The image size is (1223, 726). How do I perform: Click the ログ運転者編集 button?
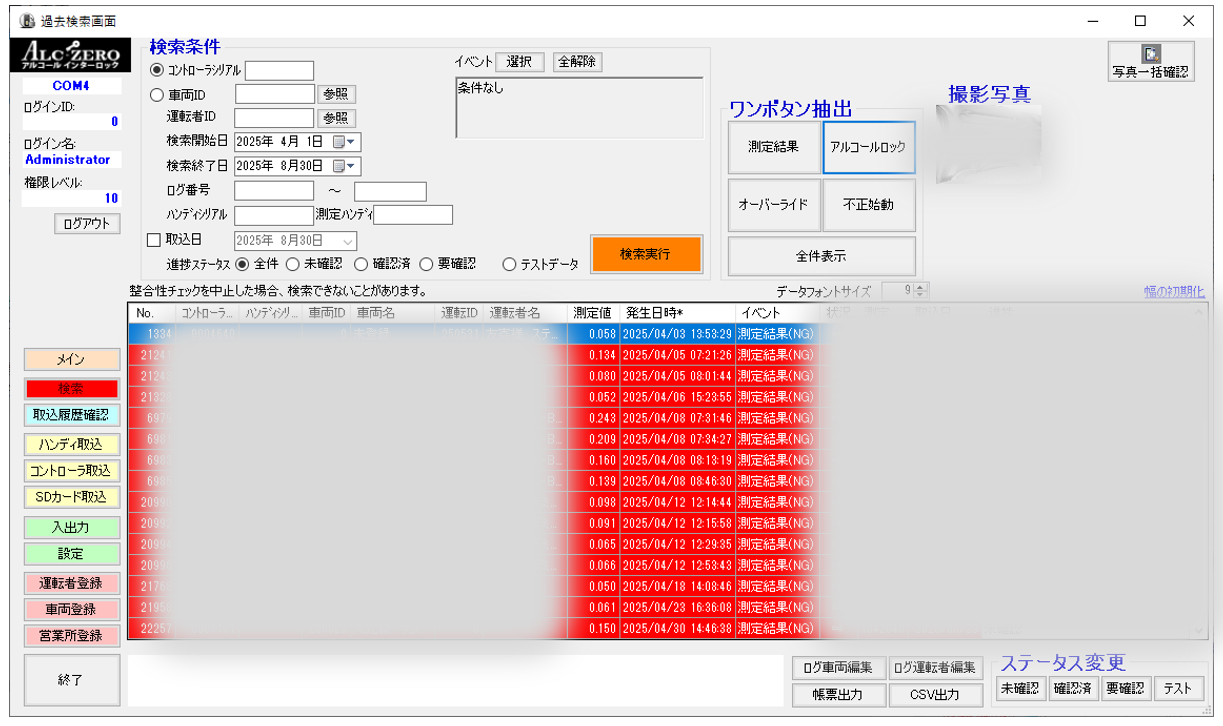coord(936,668)
